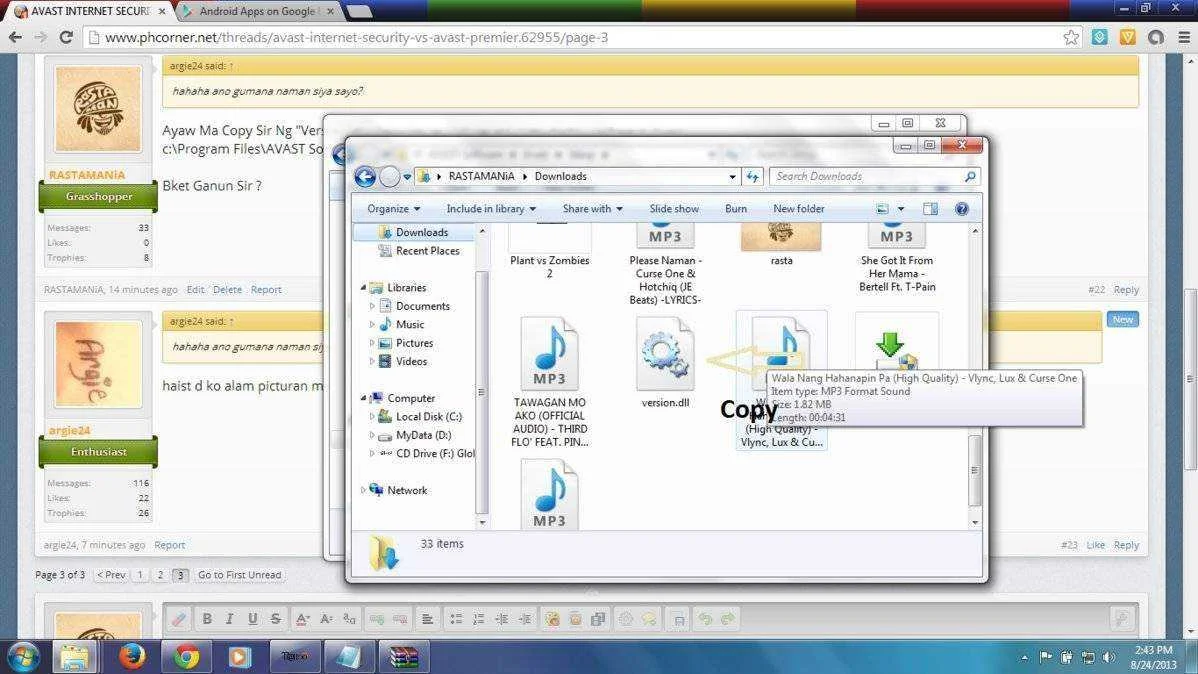Click Explorer back arrow button
Viewport: 1198px width, 674px height.
click(365, 177)
